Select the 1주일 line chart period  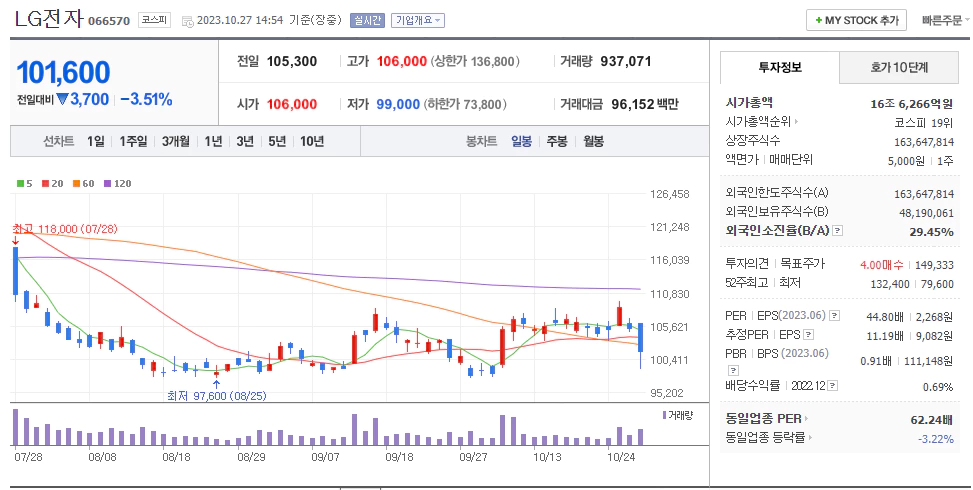coord(133,141)
